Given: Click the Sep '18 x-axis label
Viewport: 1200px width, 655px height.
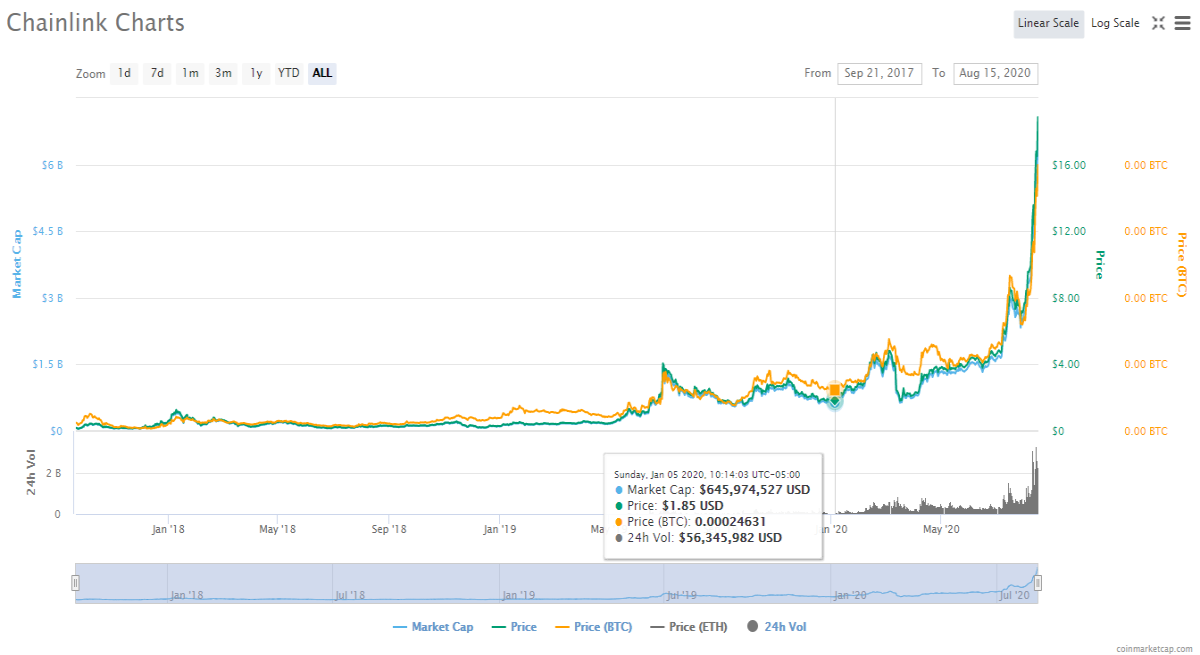Looking at the screenshot, I should point(388,529).
